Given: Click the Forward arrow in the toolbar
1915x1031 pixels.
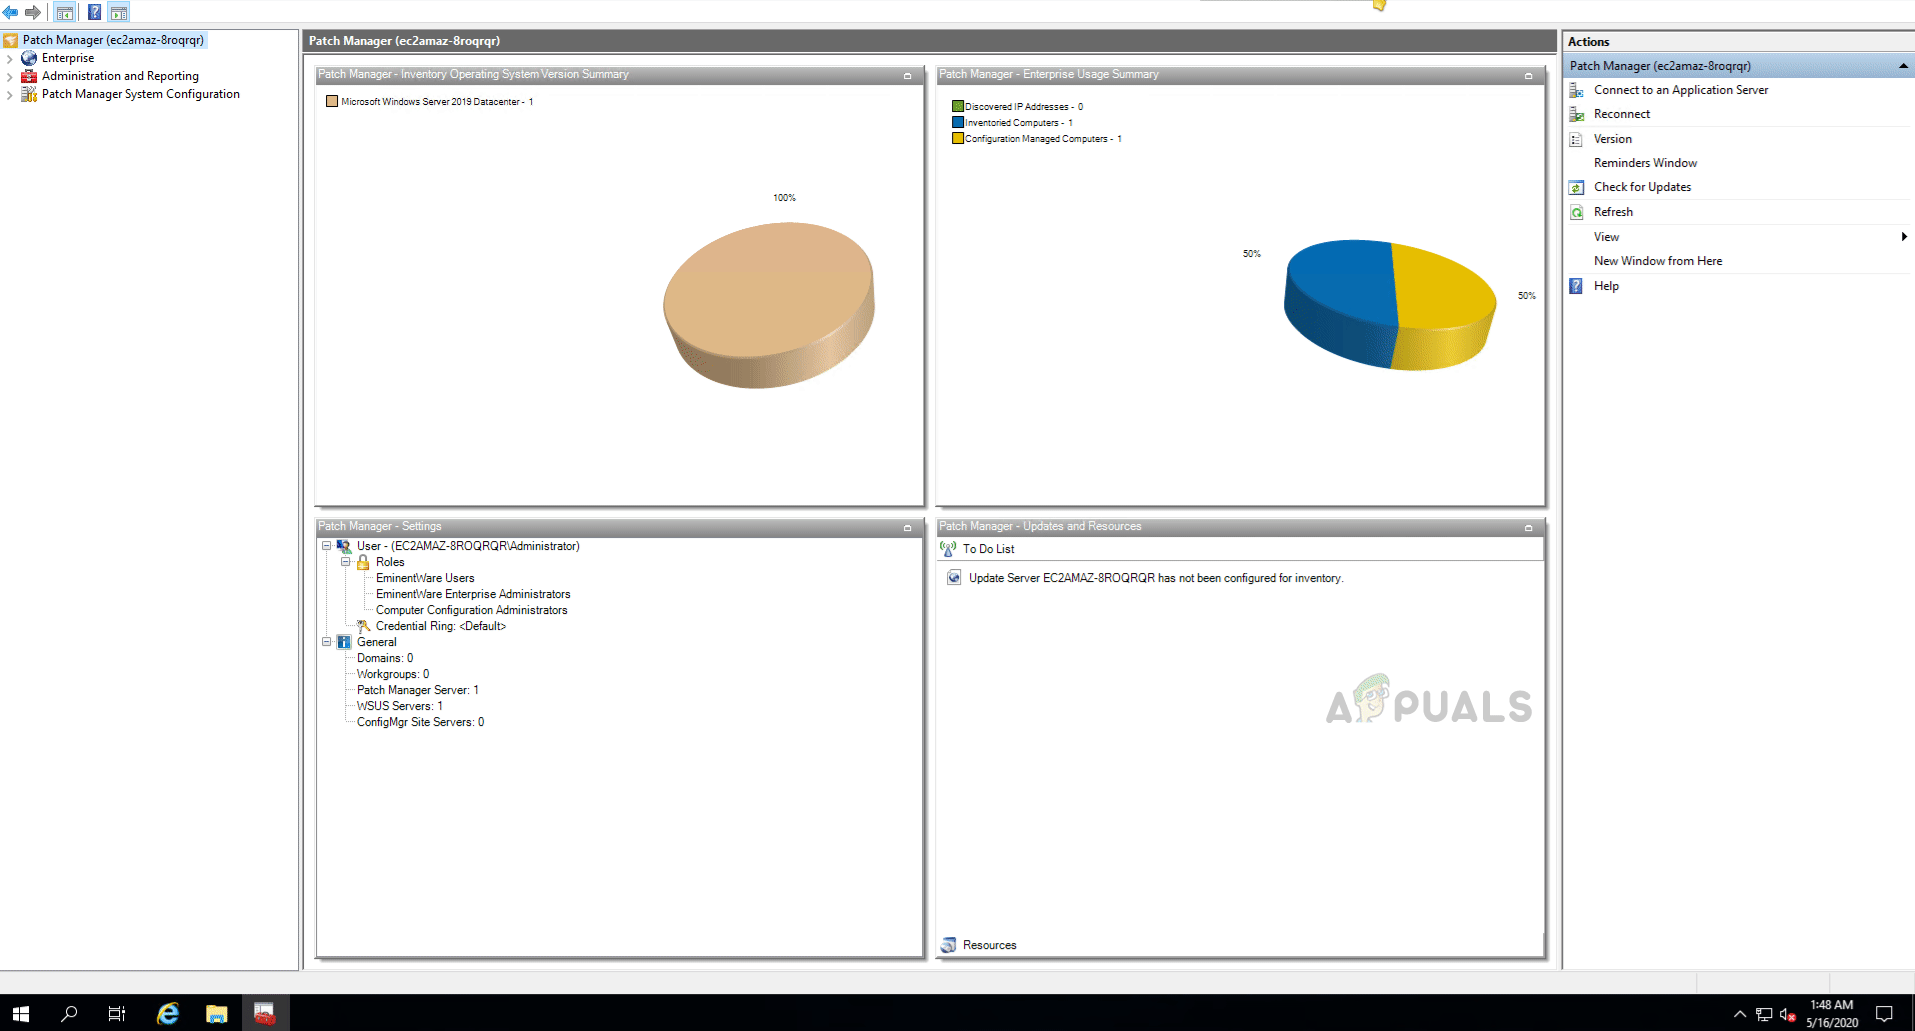Looking at the screenshot, I should coord(33,12).
